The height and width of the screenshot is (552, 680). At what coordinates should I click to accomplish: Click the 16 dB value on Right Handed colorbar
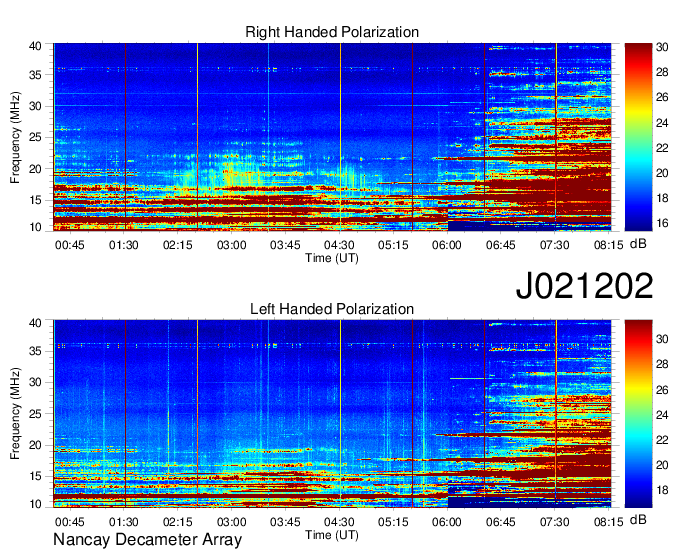pos(662,223)
